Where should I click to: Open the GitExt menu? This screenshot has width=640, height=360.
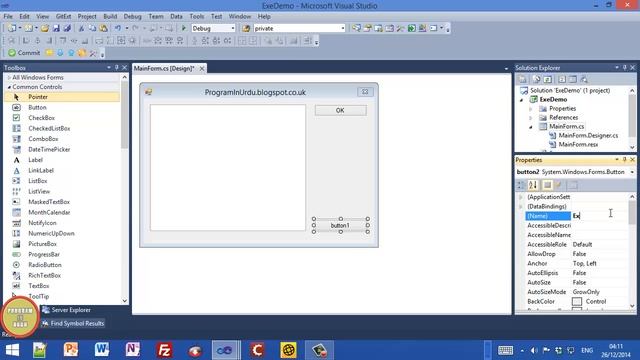tap(63, 16)
